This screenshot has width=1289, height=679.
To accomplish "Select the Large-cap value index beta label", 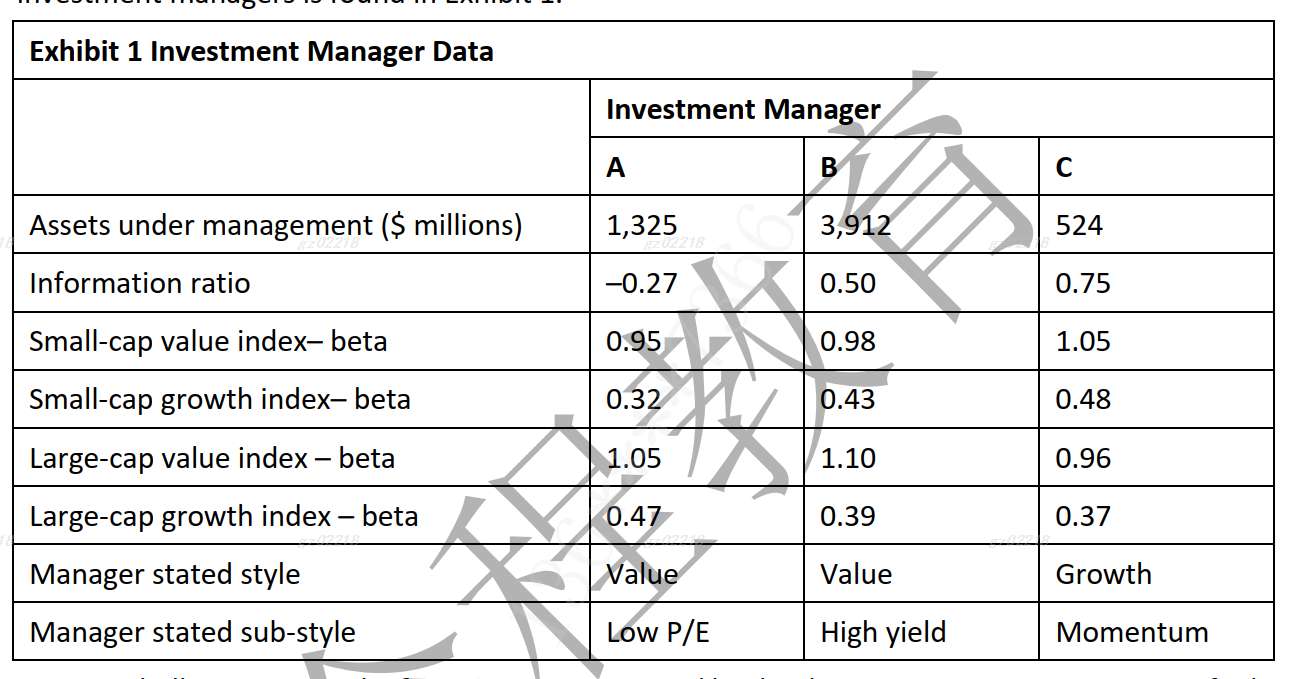I will (x=212, y=458).
